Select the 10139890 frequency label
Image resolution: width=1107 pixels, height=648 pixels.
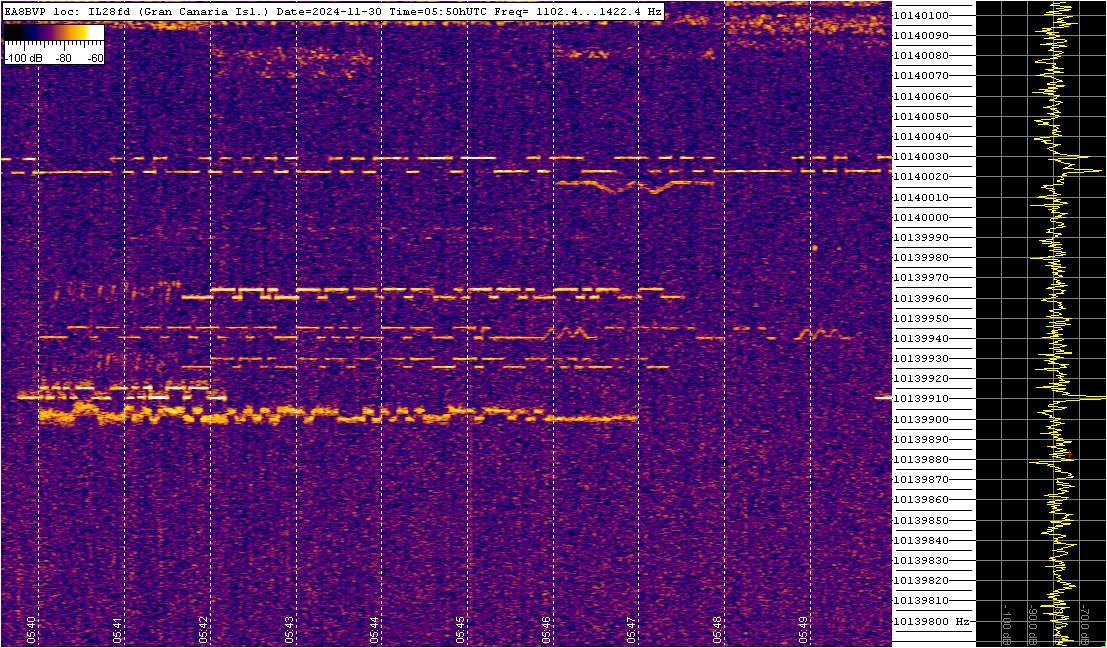[x=921, y=439]
